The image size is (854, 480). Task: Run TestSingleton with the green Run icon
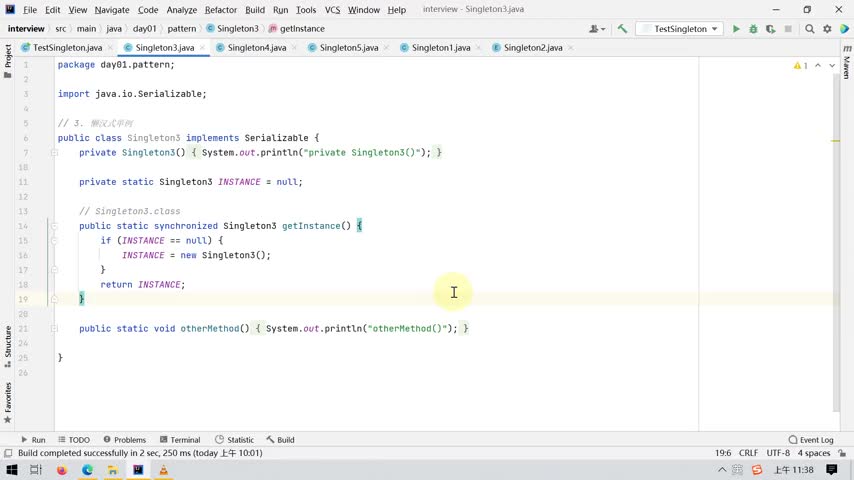coord(736,29)
